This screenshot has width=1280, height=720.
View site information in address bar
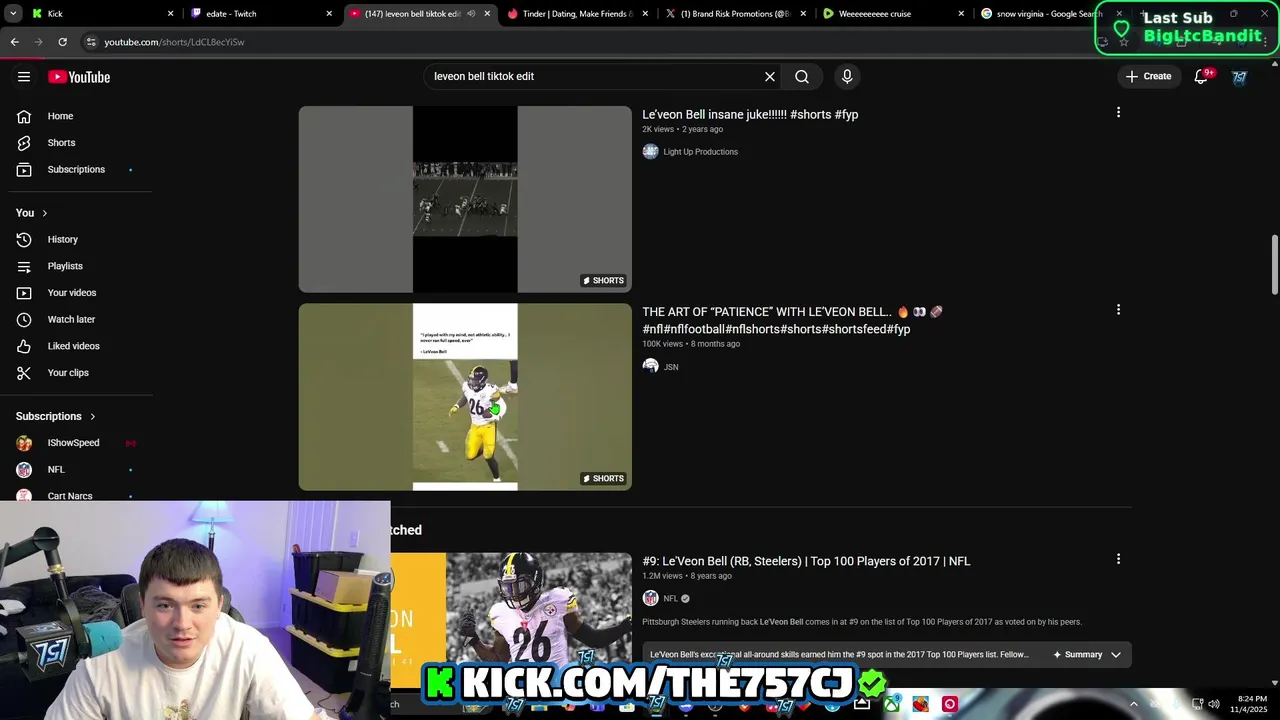pos(91,42)
